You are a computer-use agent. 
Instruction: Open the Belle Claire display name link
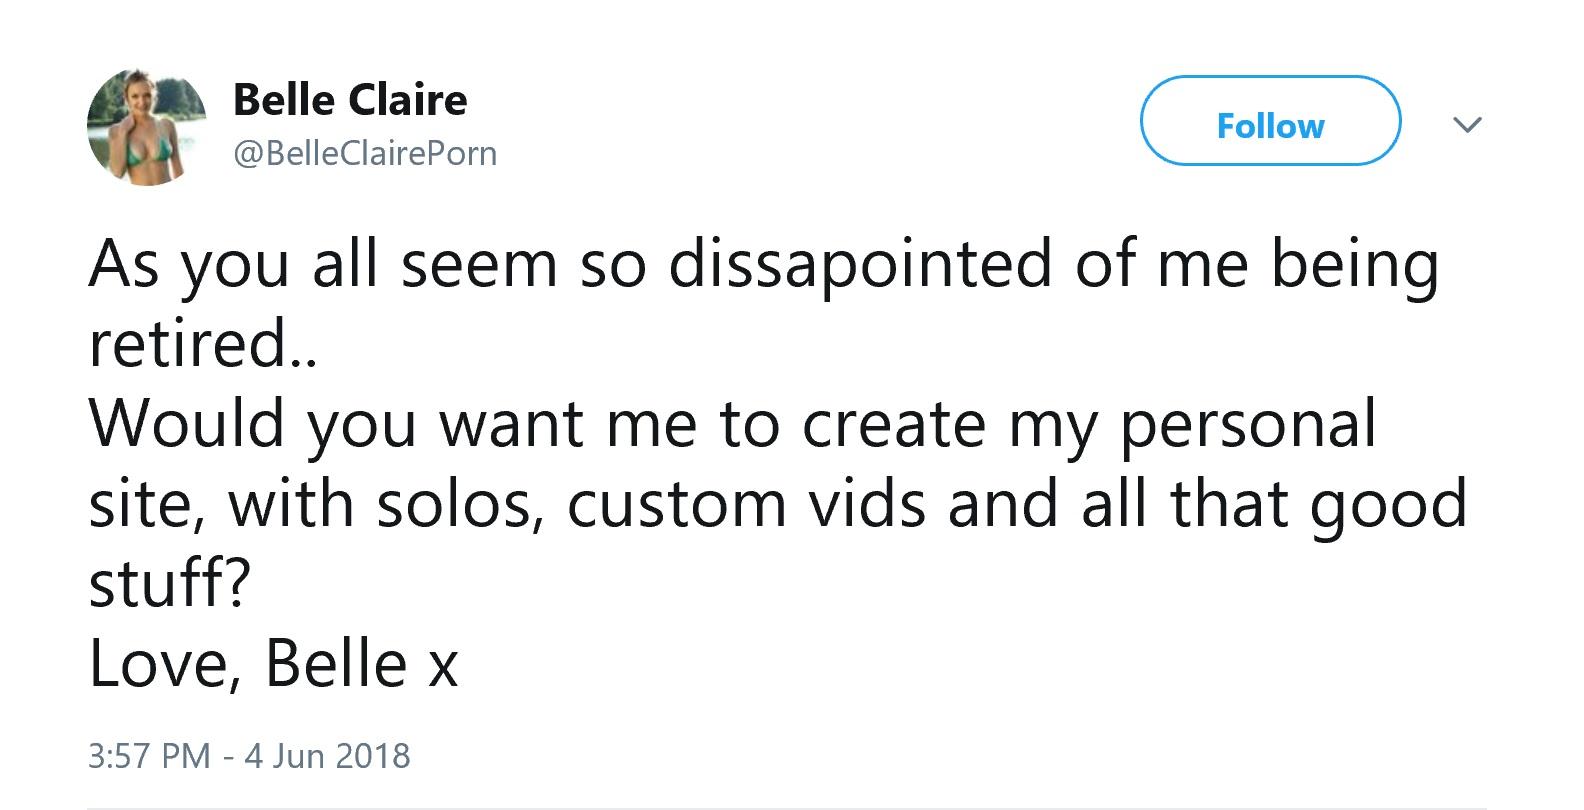(350, 100)
